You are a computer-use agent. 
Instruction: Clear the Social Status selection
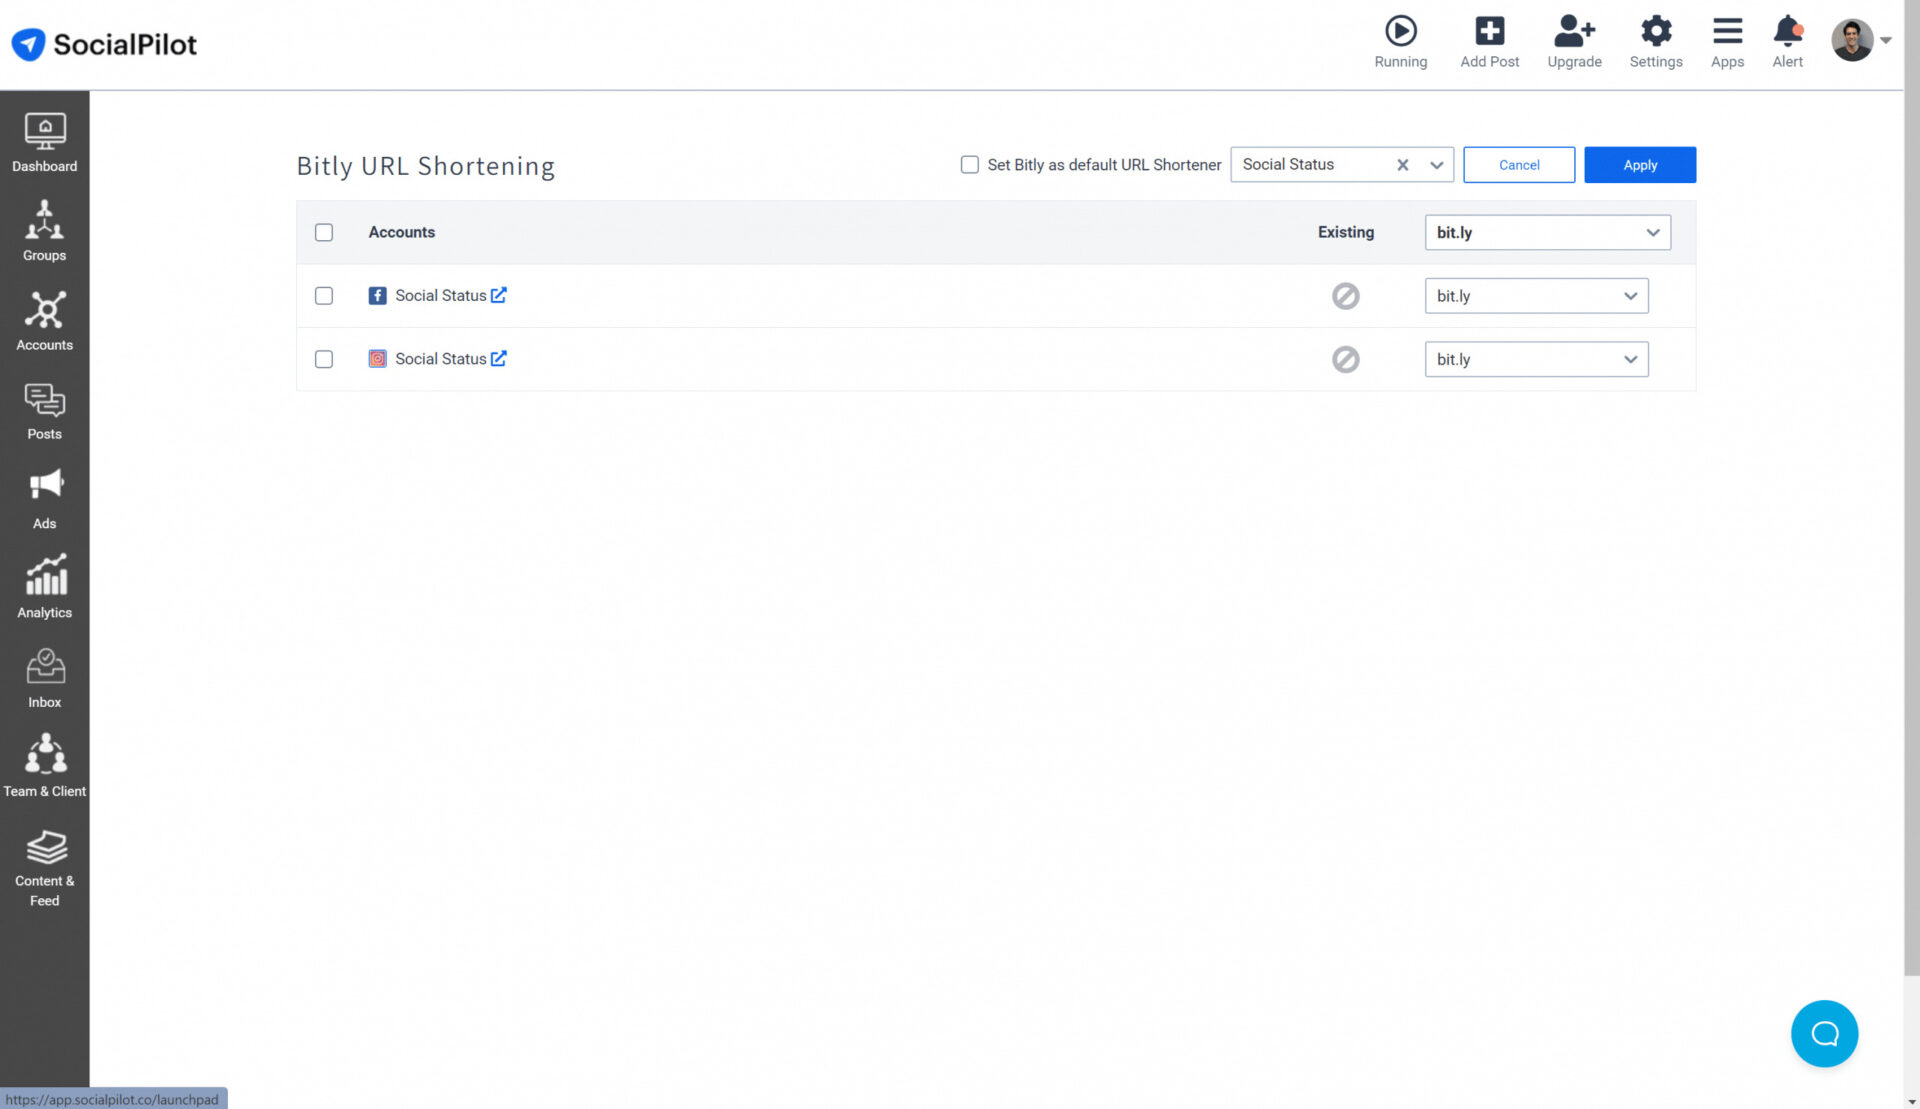click(x=1403, y=165)
